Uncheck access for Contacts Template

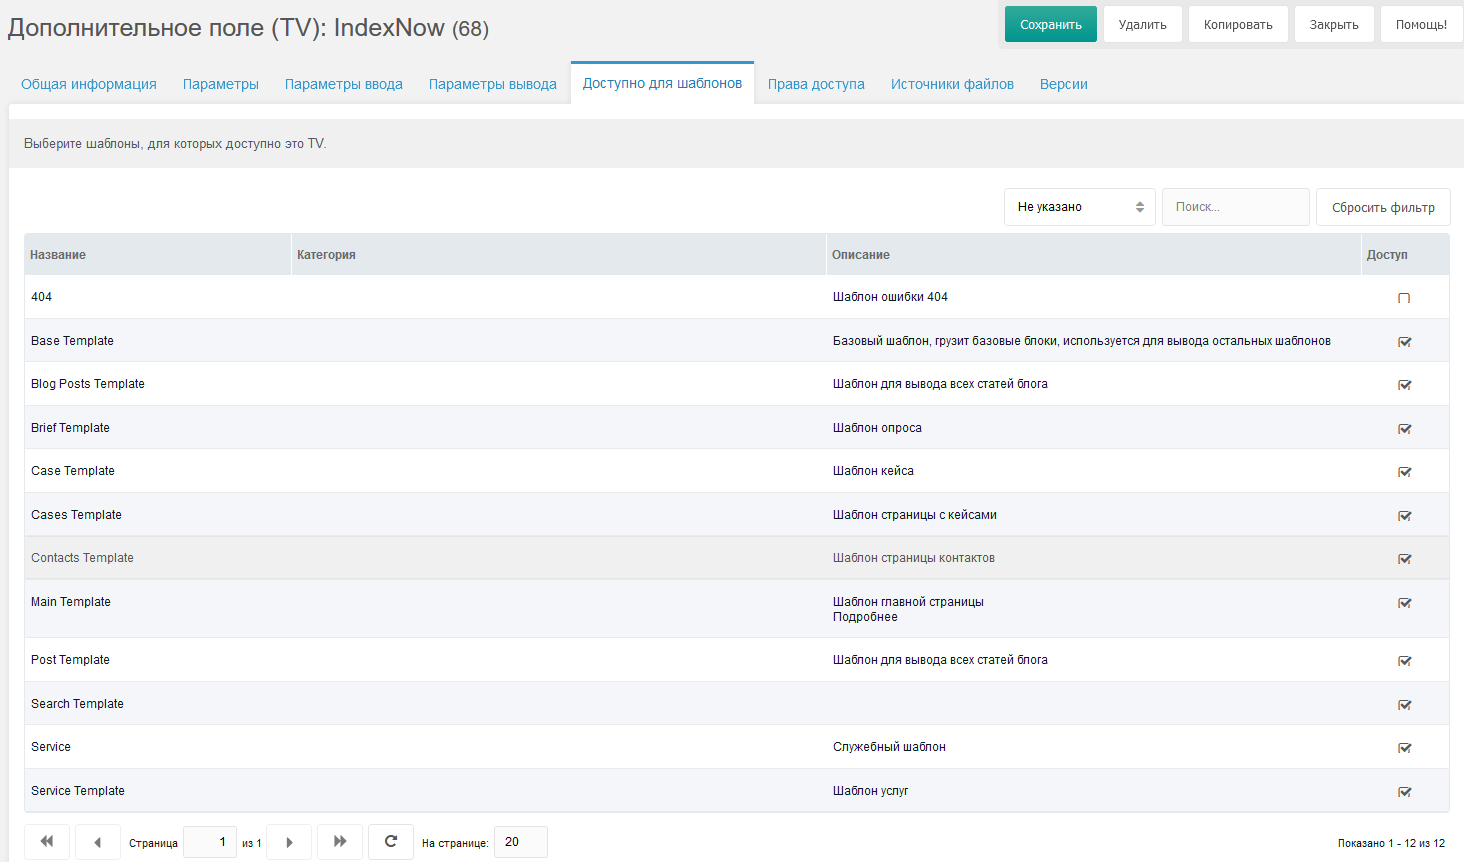(x=1404, y=559)
